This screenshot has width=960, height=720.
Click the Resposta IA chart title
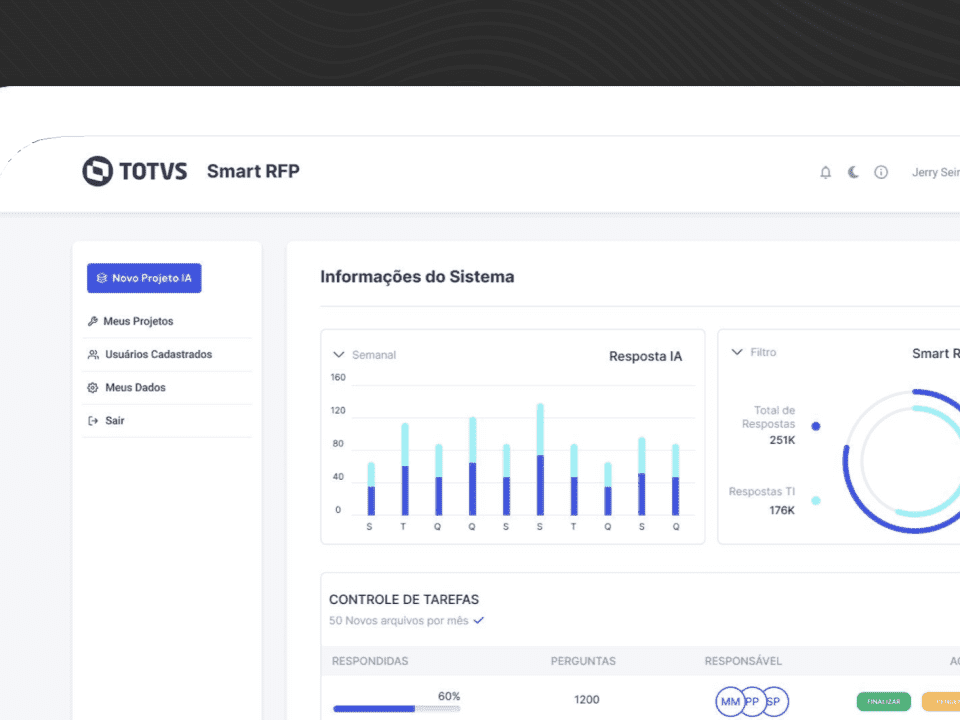645,356
